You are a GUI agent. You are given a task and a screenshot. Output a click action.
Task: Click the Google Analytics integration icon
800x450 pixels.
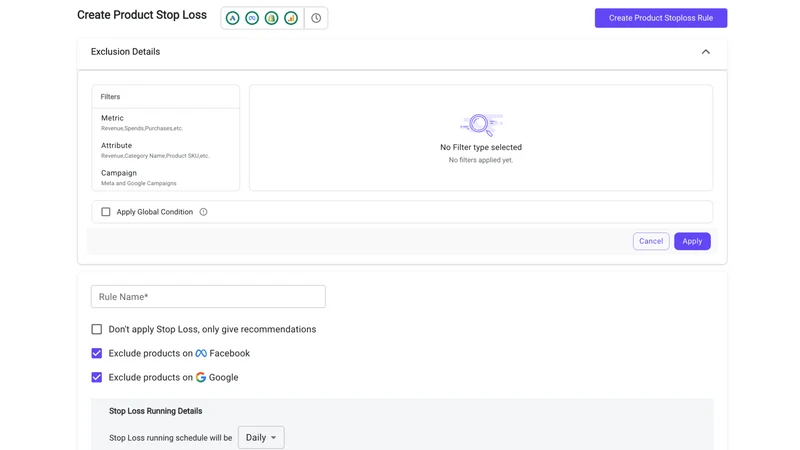point(291,18)
